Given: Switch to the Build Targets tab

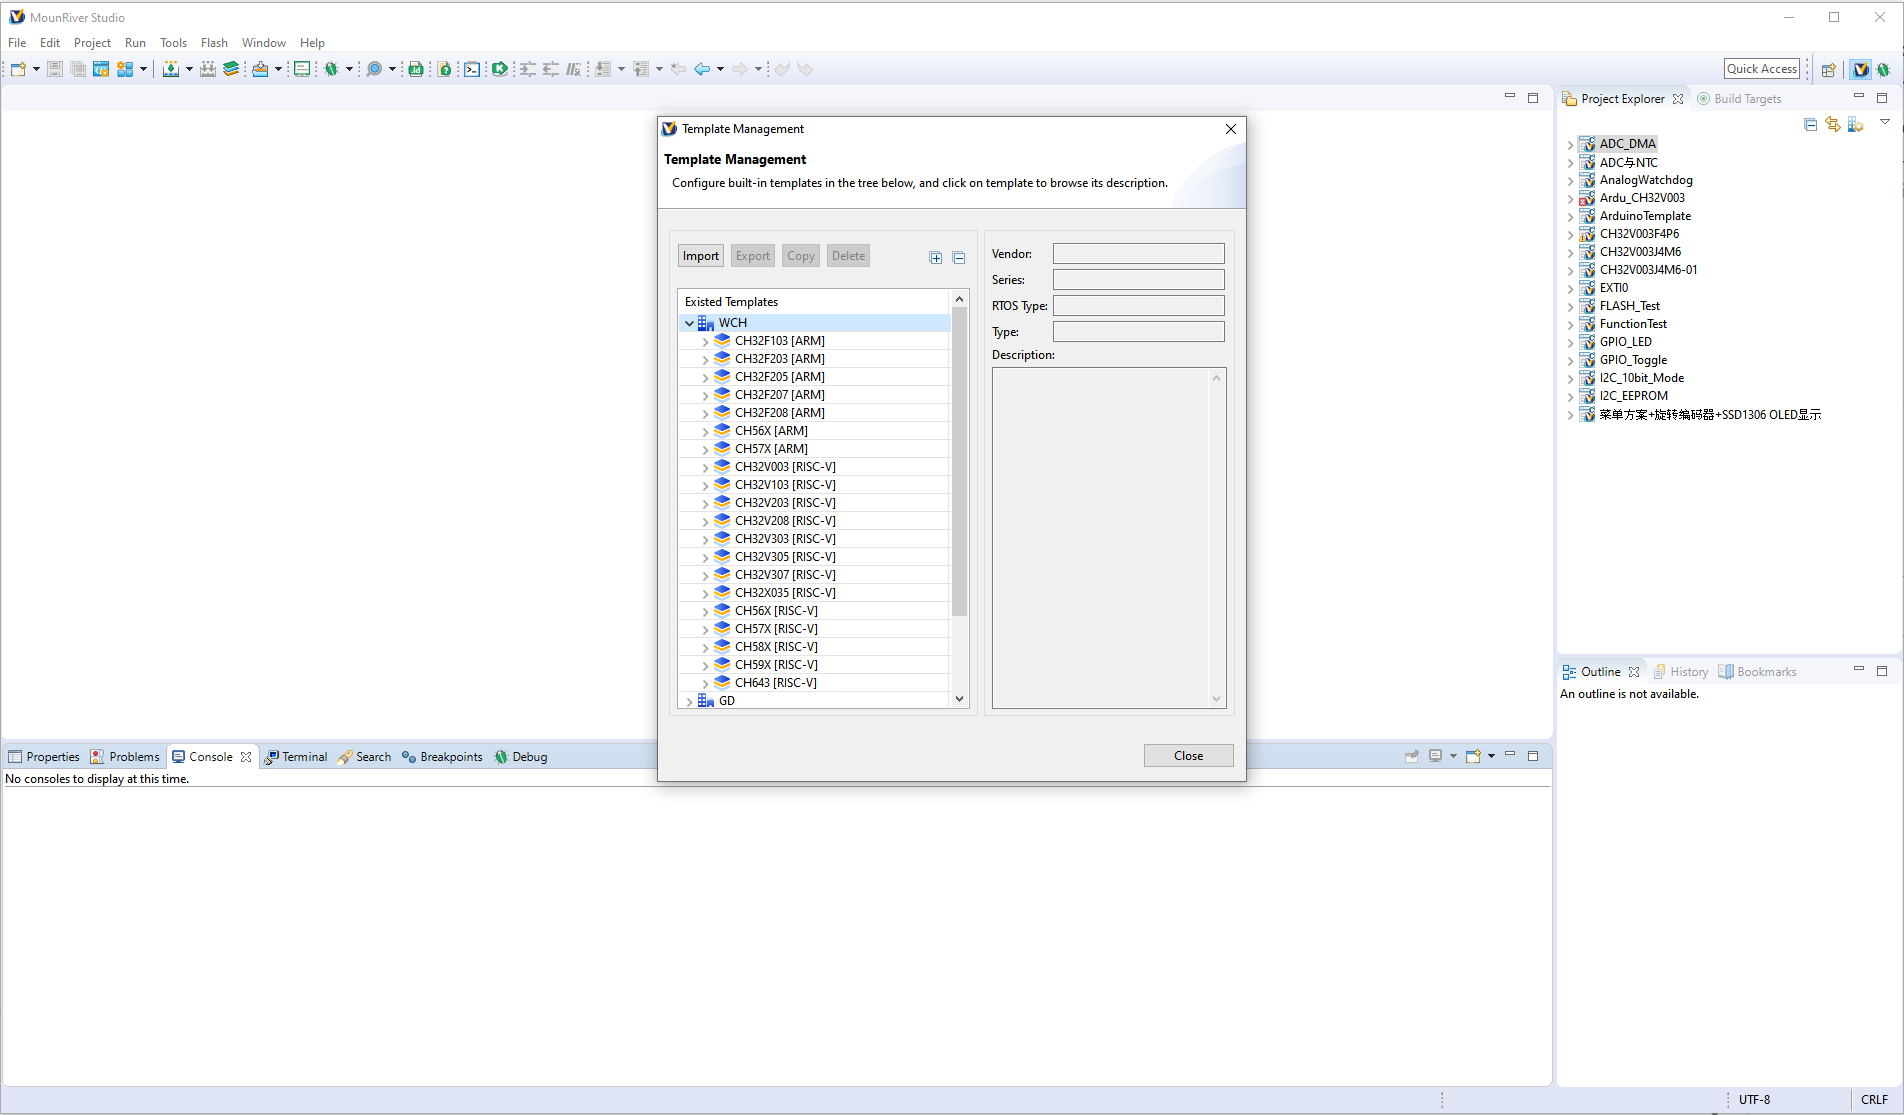Looking at the screenshot, I should pos(1739,99).
